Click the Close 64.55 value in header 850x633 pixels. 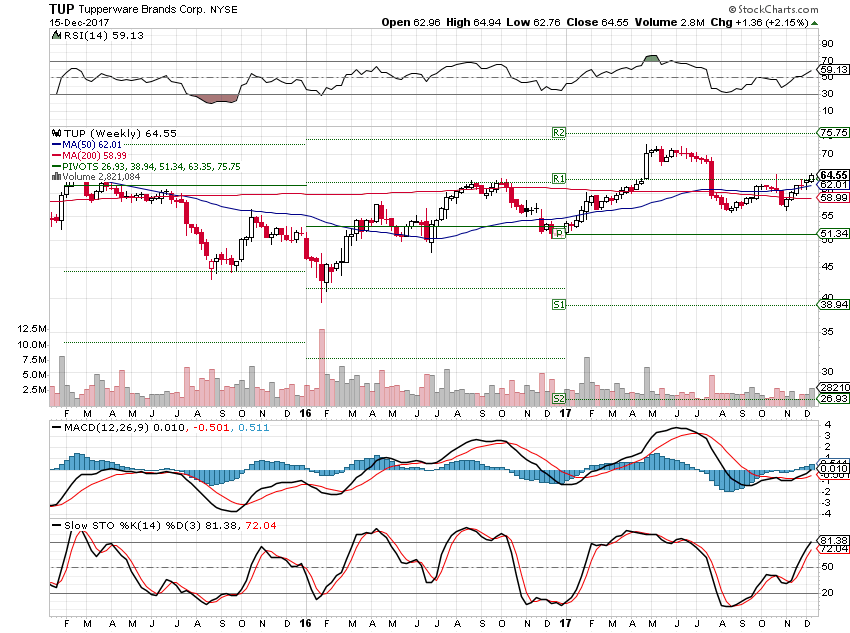597,22
